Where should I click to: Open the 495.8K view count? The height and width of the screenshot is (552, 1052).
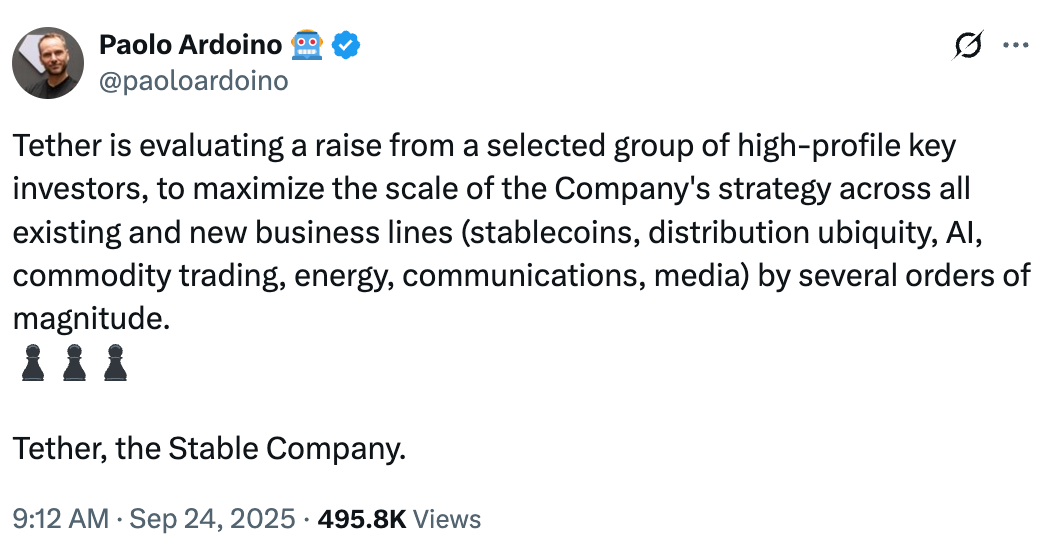[362, 519]
